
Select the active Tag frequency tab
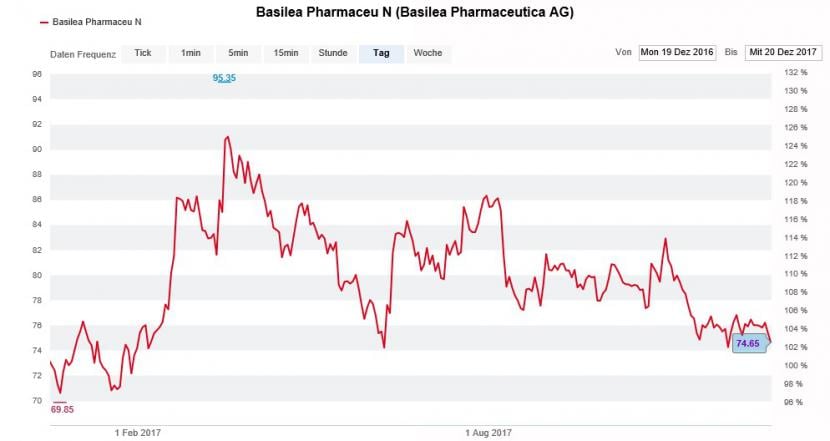(x=381, y=53)
